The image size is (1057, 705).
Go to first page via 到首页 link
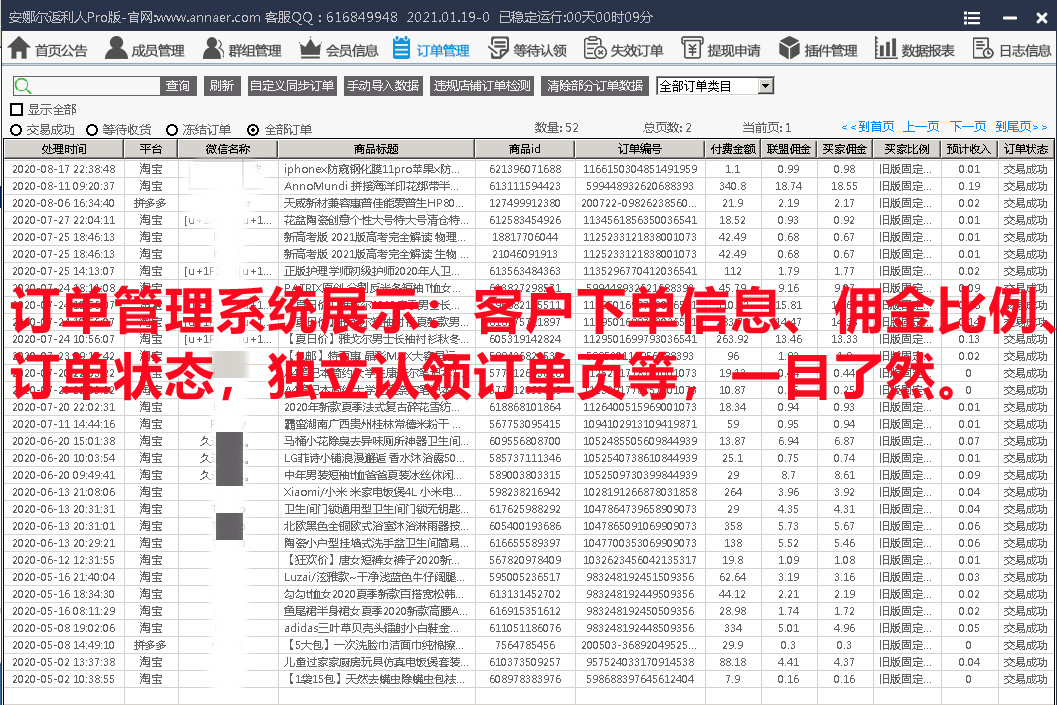868,127
